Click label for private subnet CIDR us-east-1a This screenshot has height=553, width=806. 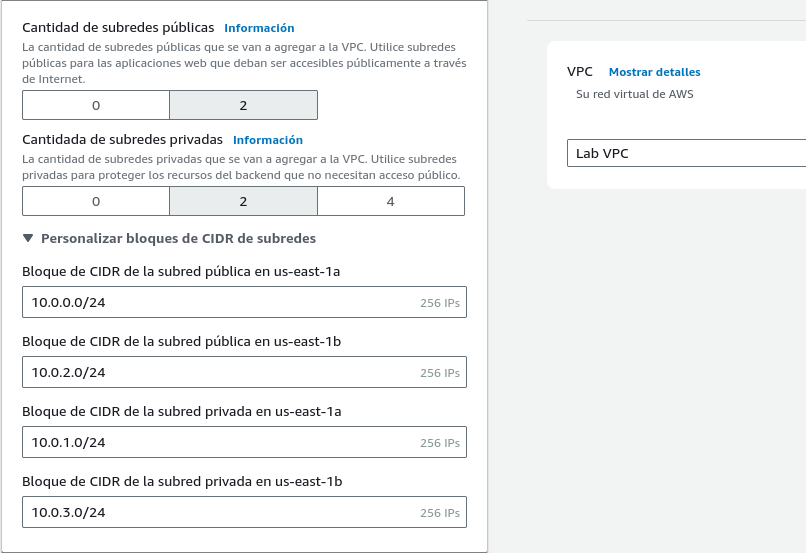tap(181, 411)
